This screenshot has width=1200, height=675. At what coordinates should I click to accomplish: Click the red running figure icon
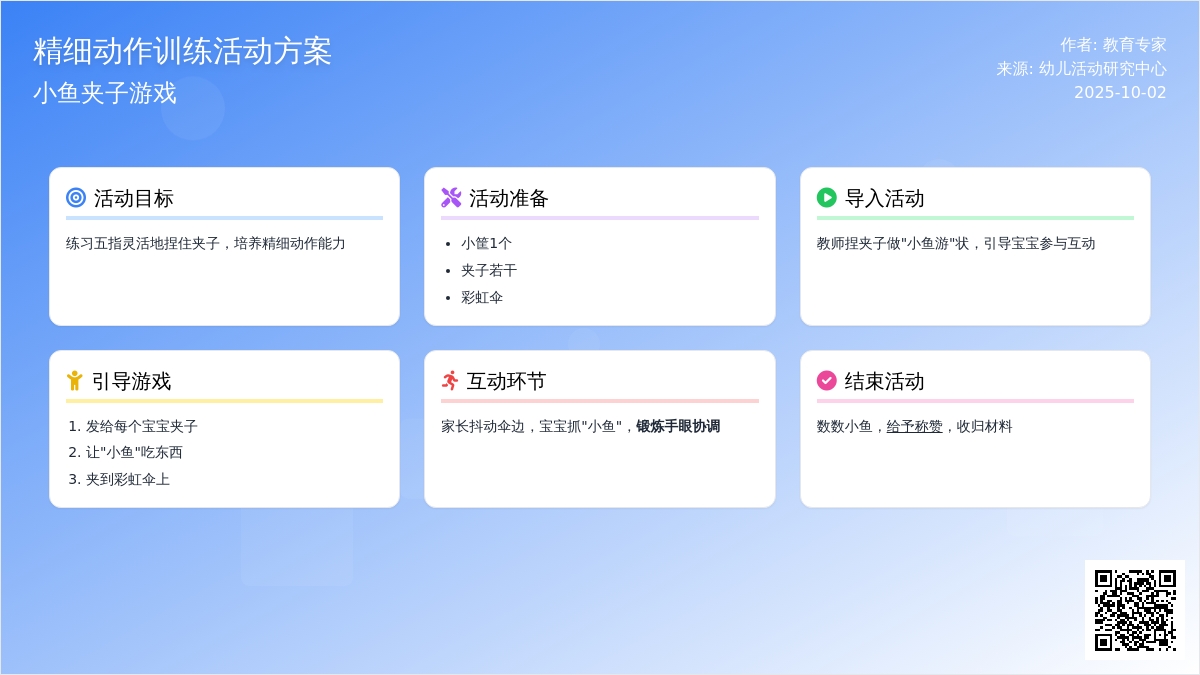[450, 381]
